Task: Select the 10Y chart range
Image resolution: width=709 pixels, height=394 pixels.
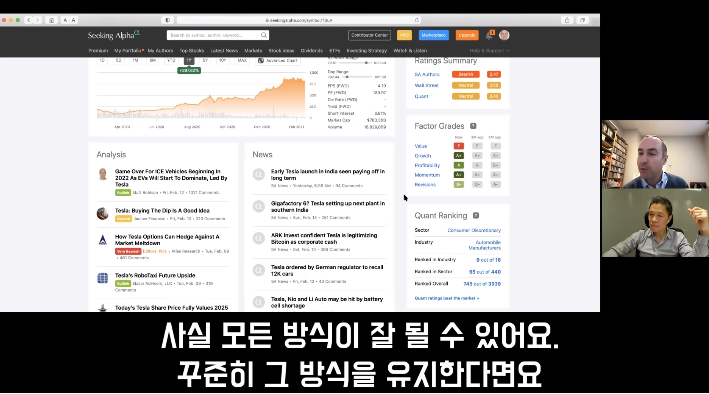Action: pos(222,60)
